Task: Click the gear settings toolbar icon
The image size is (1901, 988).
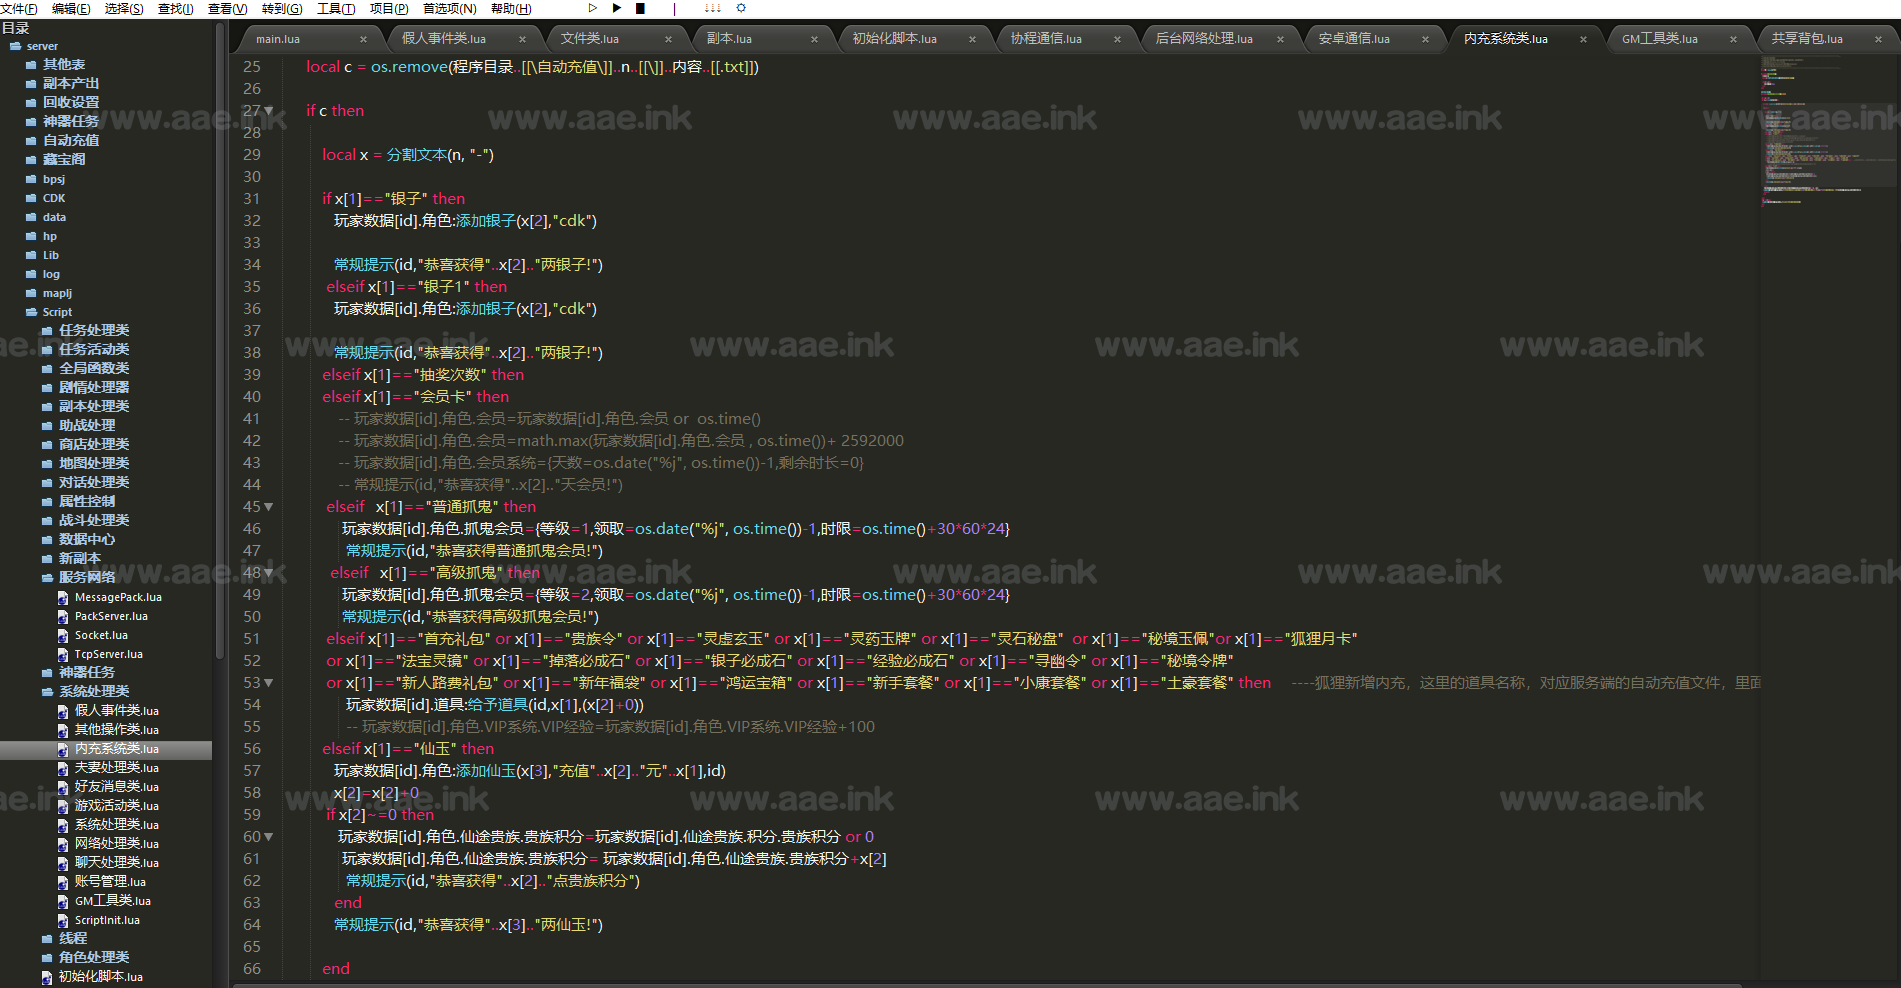Action: 741,8
